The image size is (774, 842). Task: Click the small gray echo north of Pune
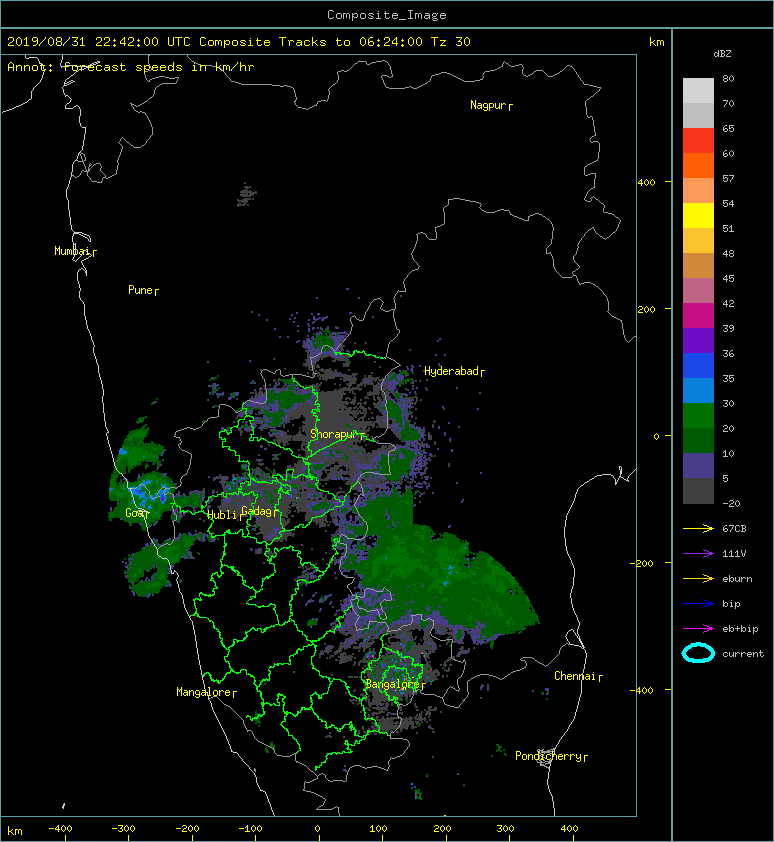point(247,194)
